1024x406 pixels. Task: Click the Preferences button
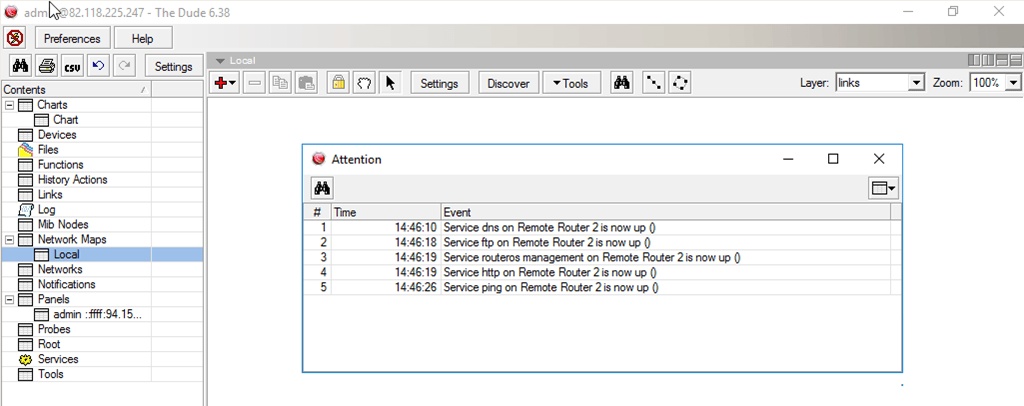click(72, 39)
